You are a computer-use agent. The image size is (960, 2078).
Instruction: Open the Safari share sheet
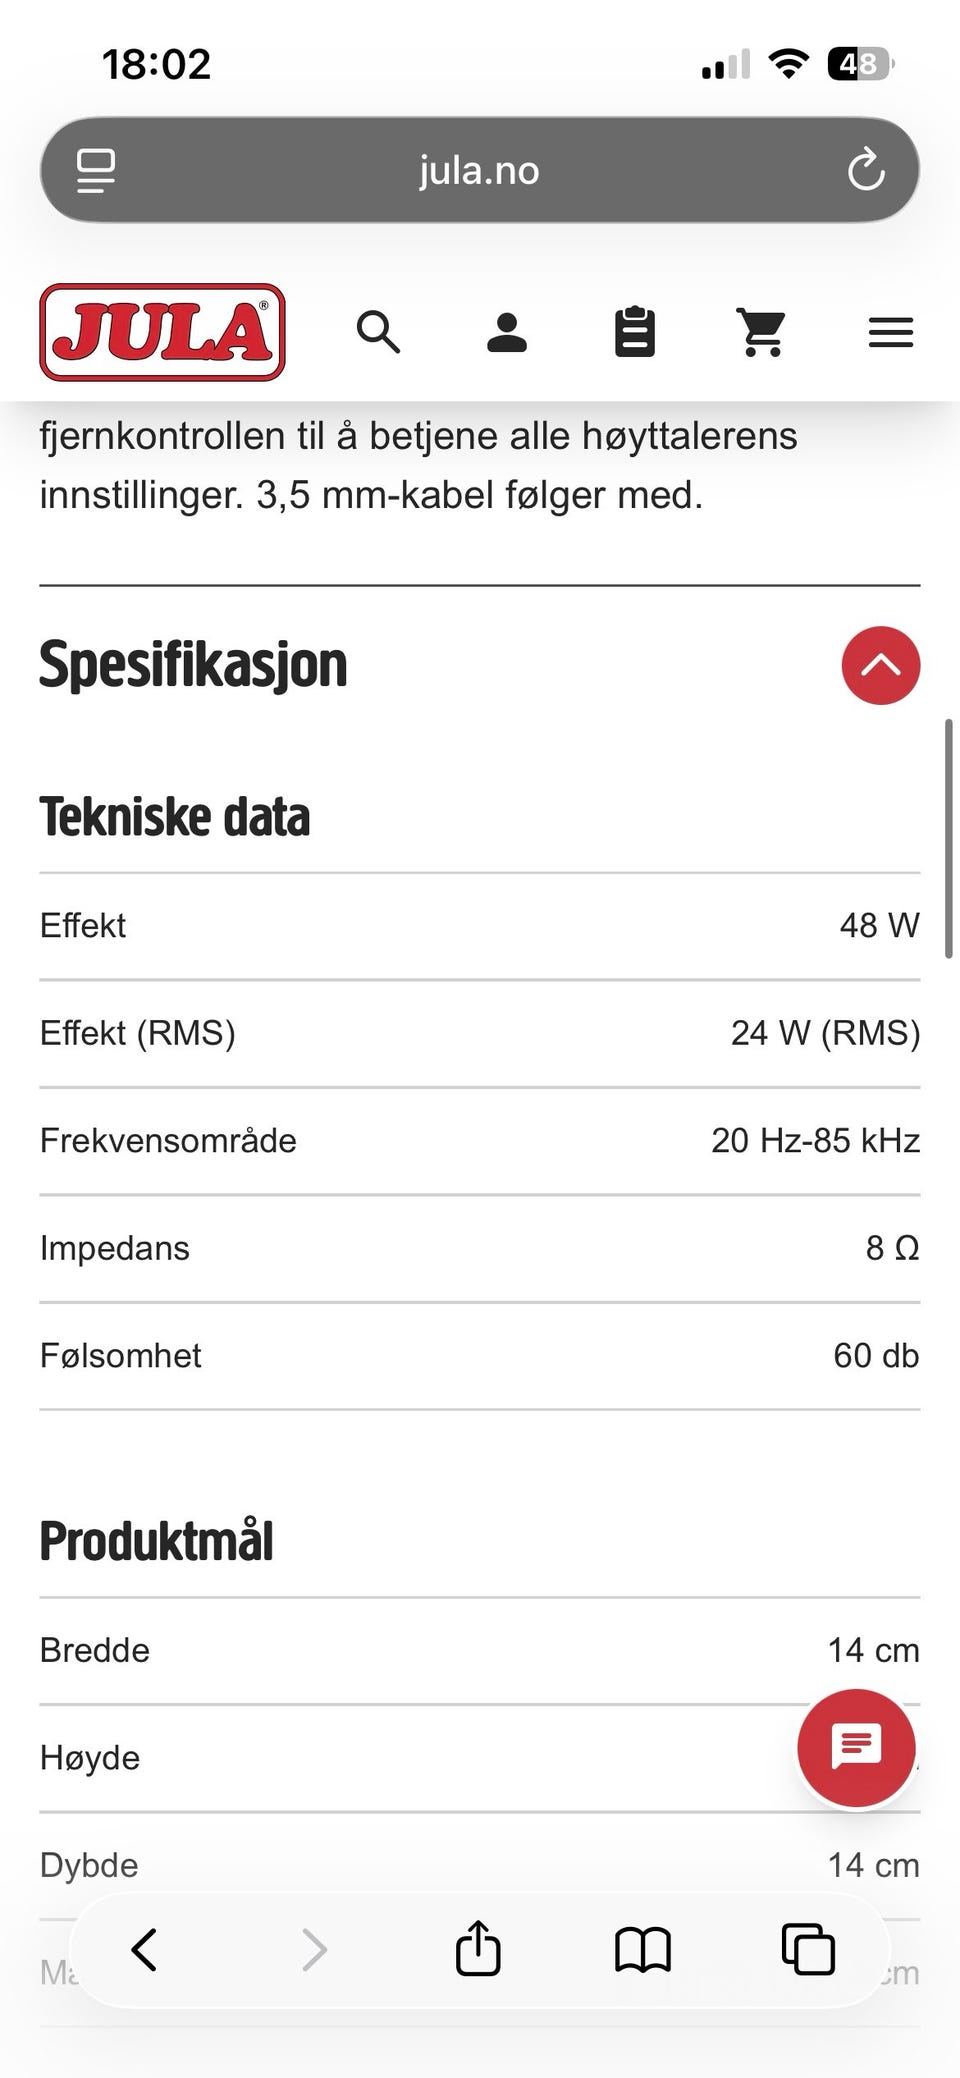coord(478,1948)
